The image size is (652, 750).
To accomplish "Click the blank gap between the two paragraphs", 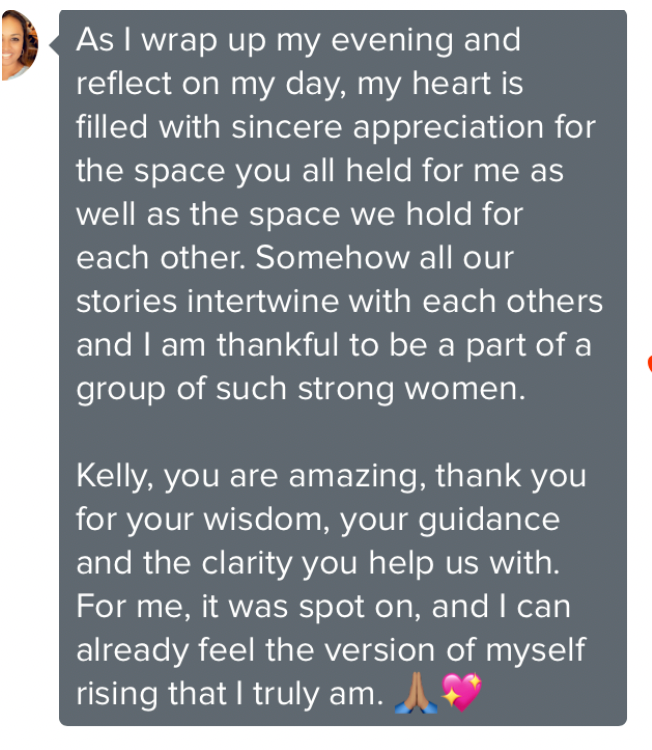I will 342,432.
